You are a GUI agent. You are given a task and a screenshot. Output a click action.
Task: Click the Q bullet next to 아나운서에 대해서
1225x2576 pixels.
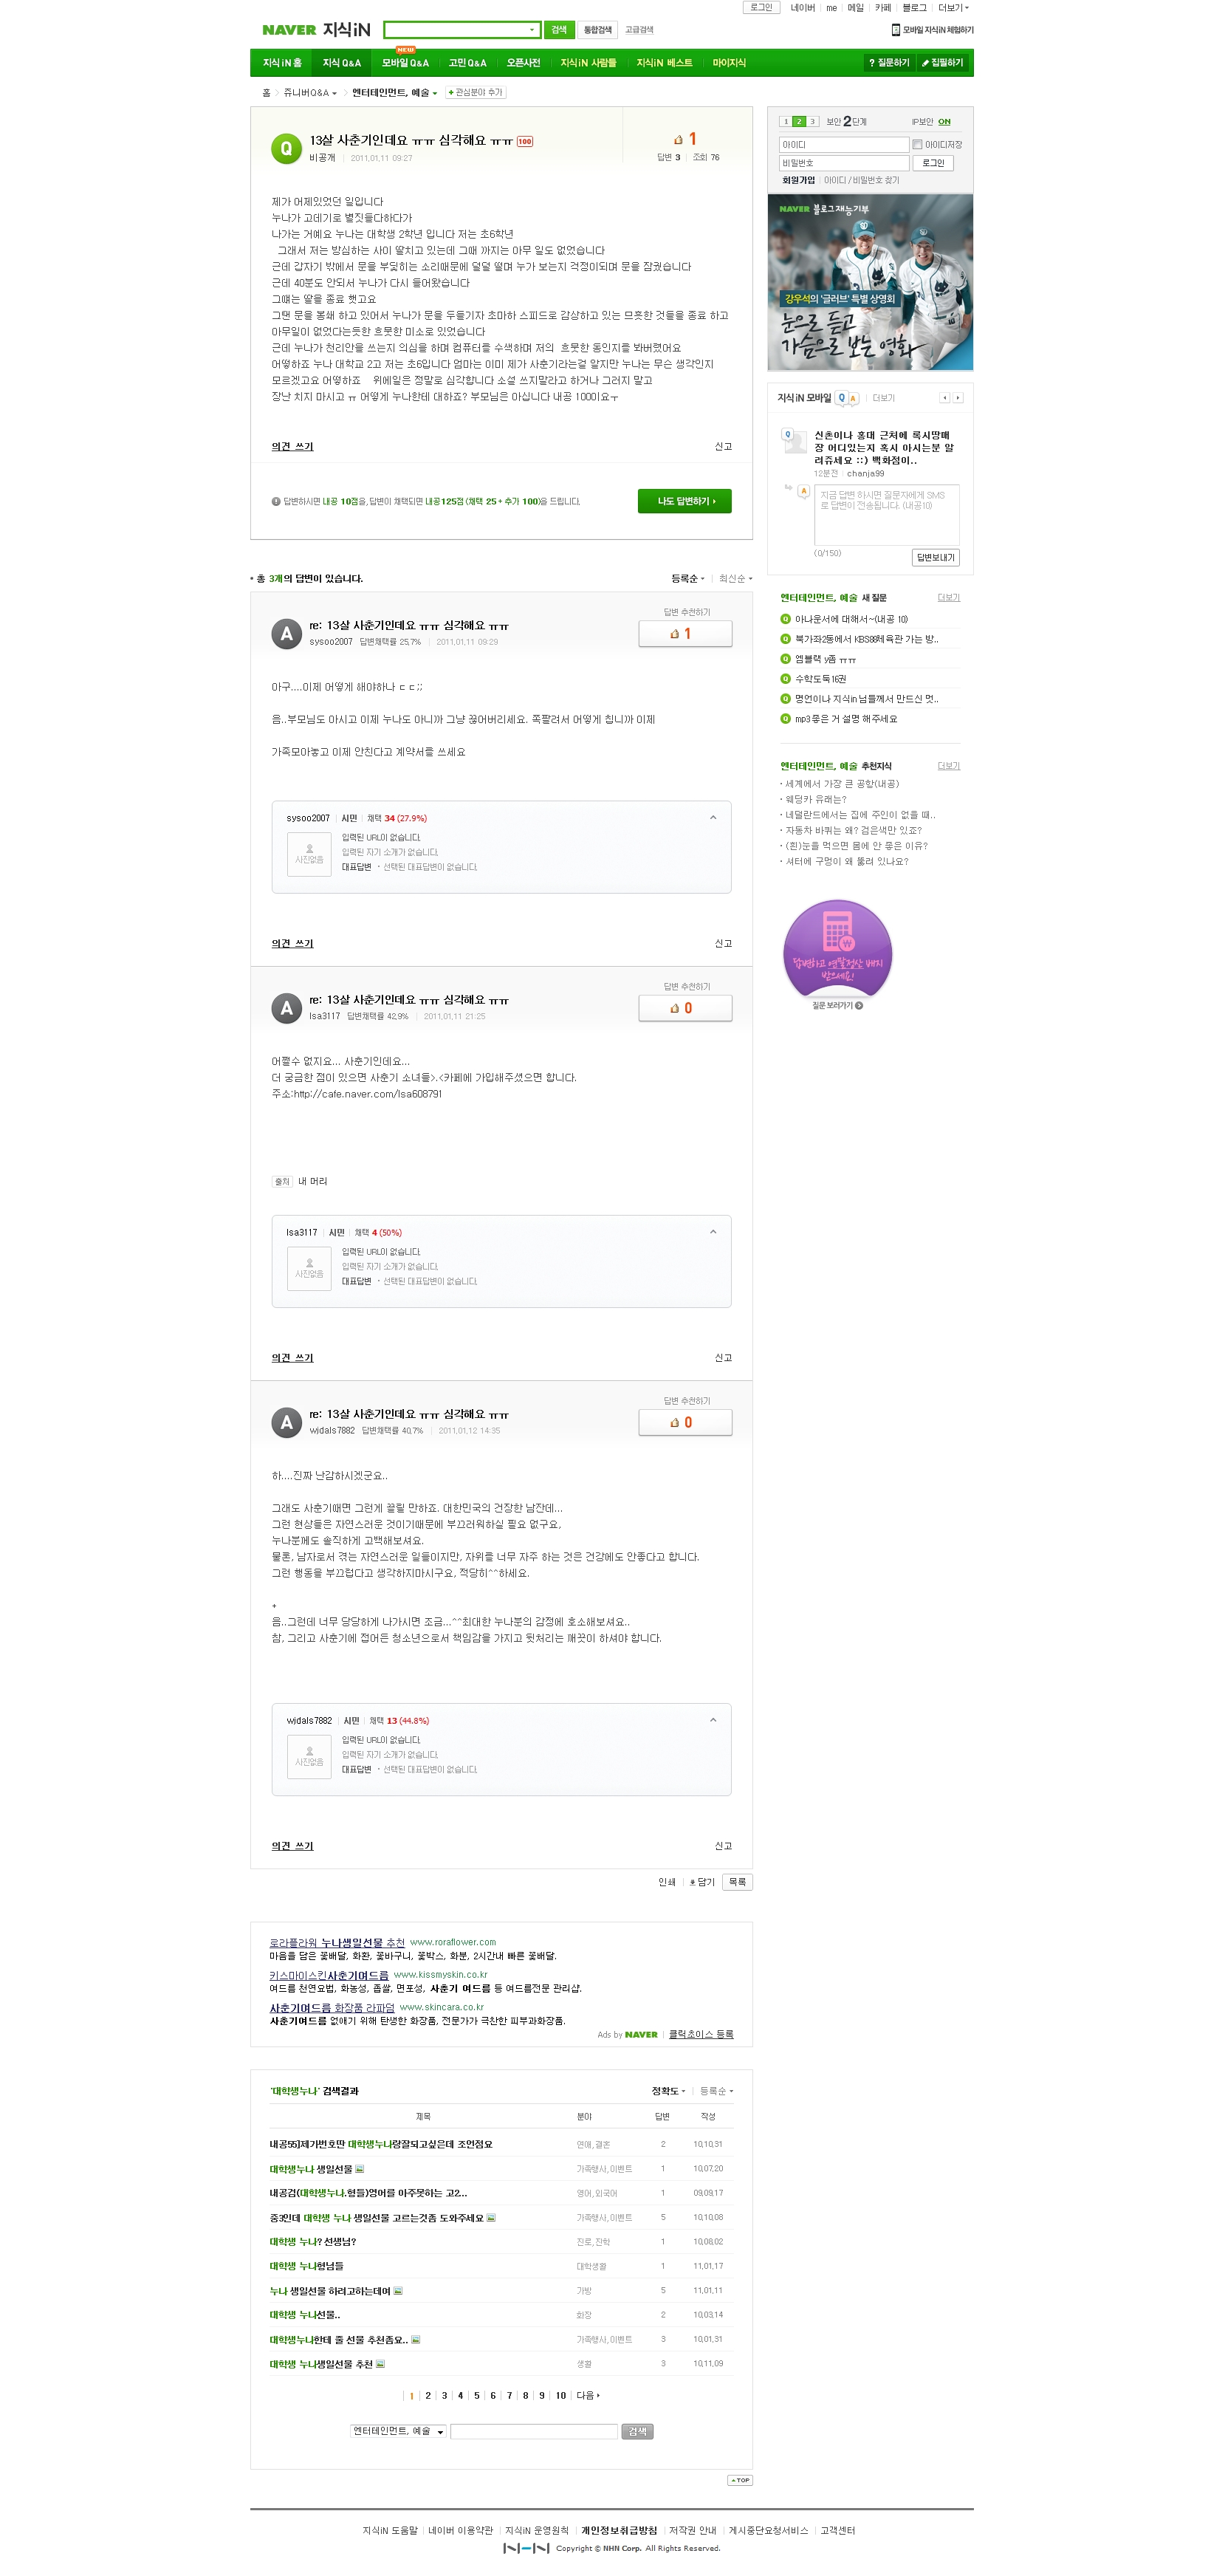point(785,619)
